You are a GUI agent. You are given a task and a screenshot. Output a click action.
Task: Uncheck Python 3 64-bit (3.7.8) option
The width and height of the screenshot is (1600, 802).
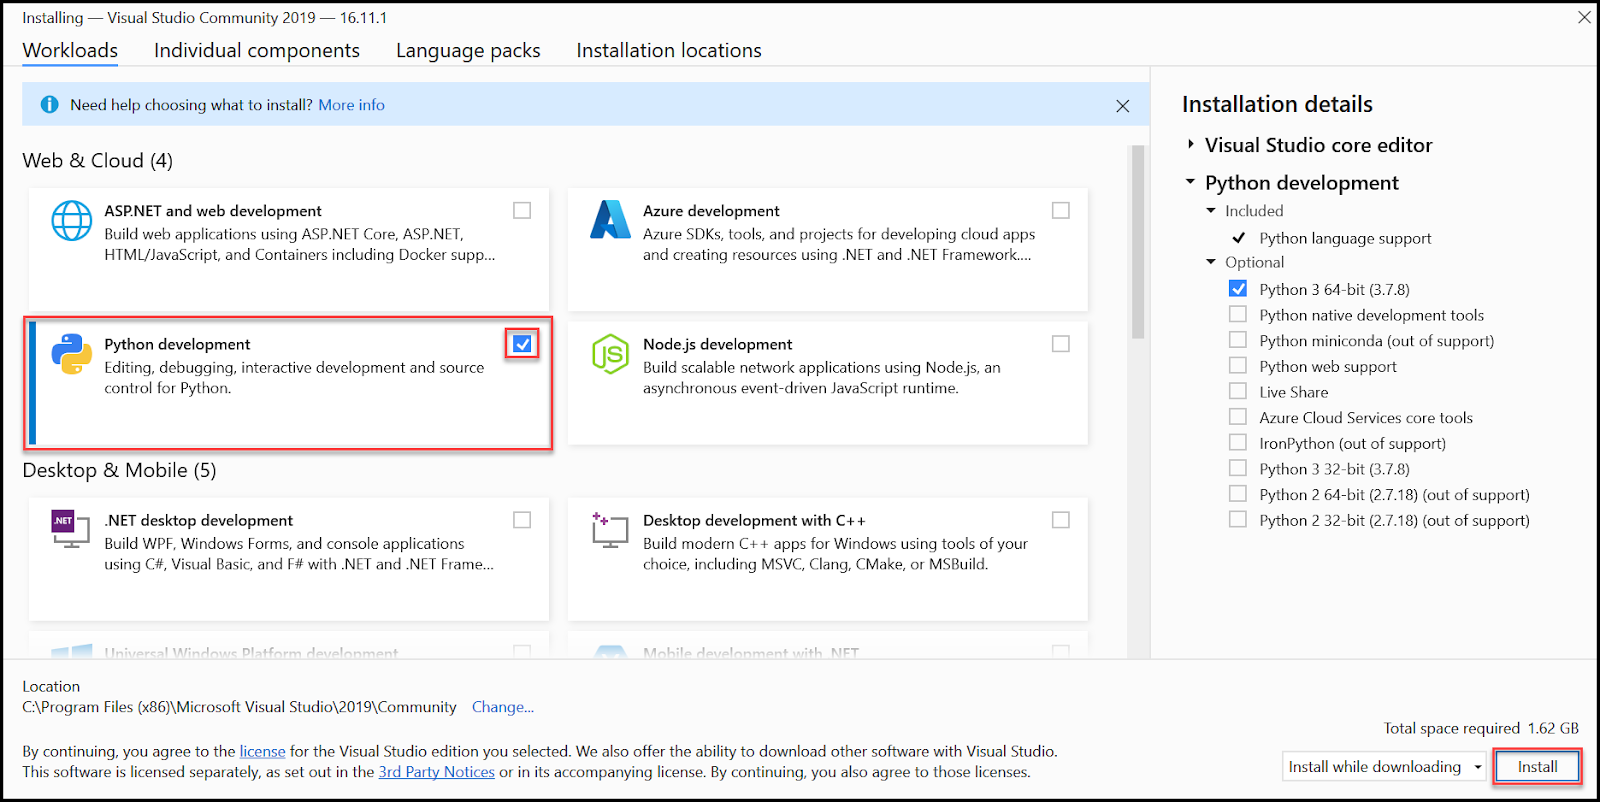coord(1238,289)
